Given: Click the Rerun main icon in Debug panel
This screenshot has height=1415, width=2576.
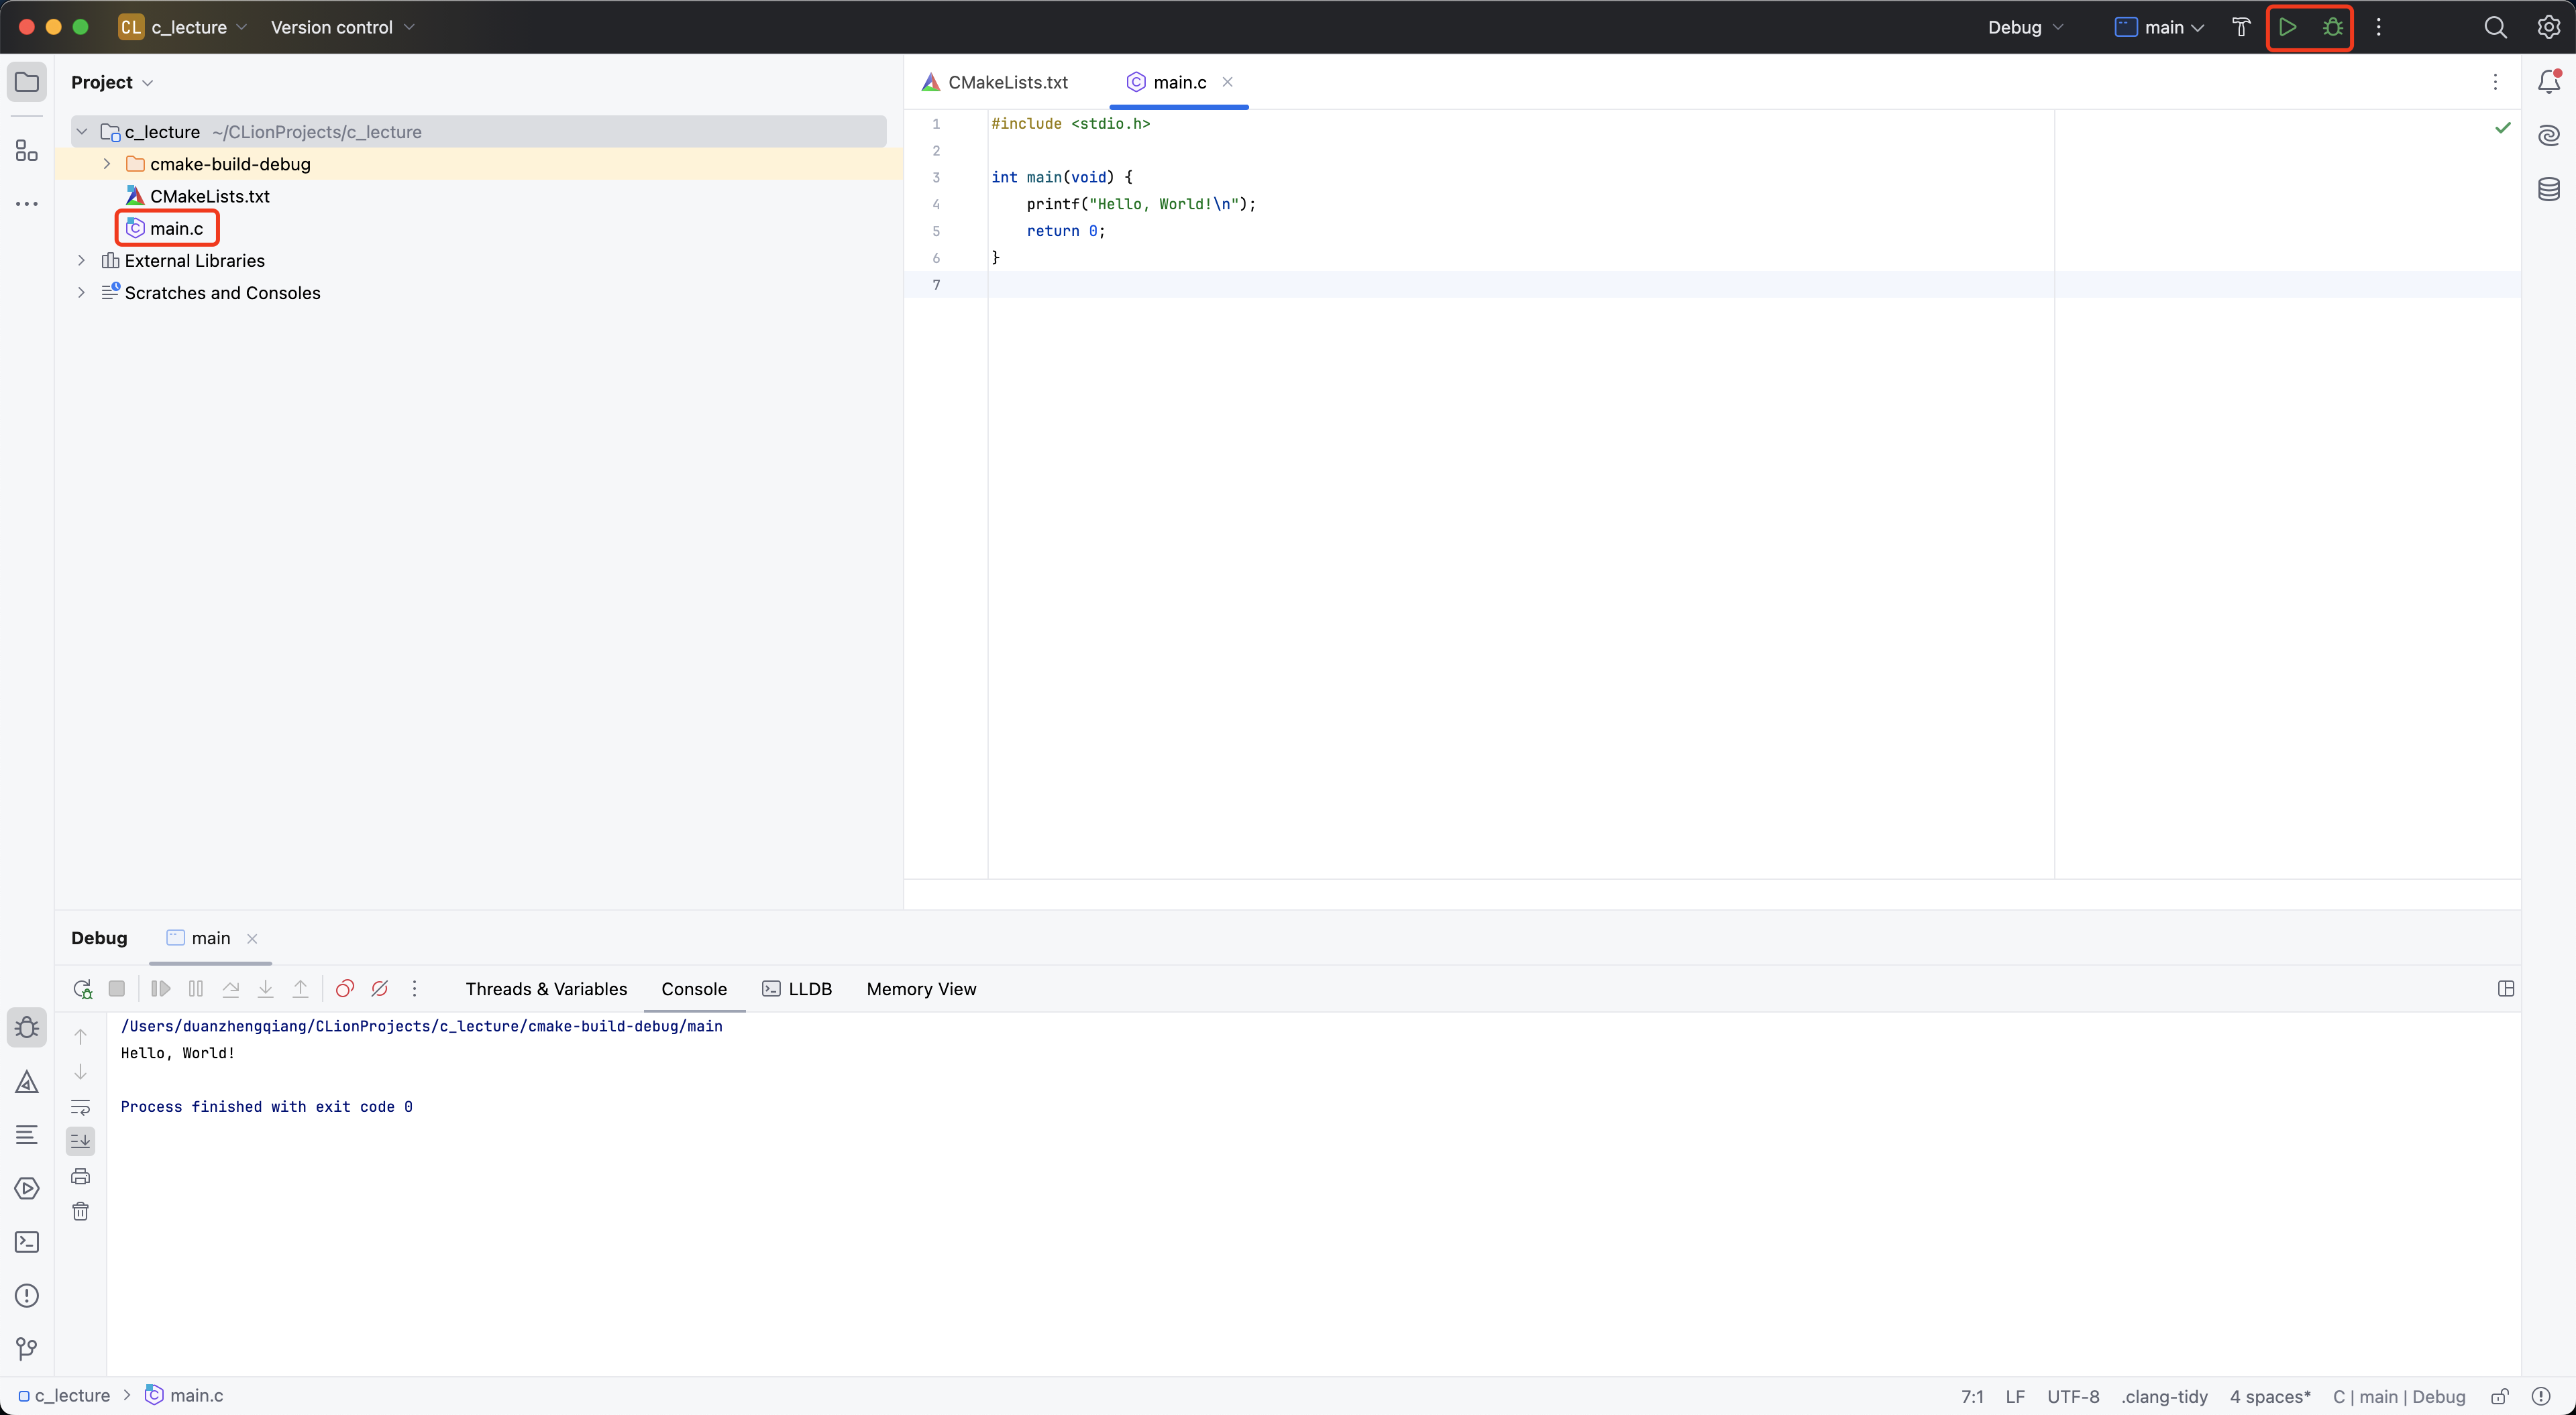Looking at the screenshot, I should 82,989.
